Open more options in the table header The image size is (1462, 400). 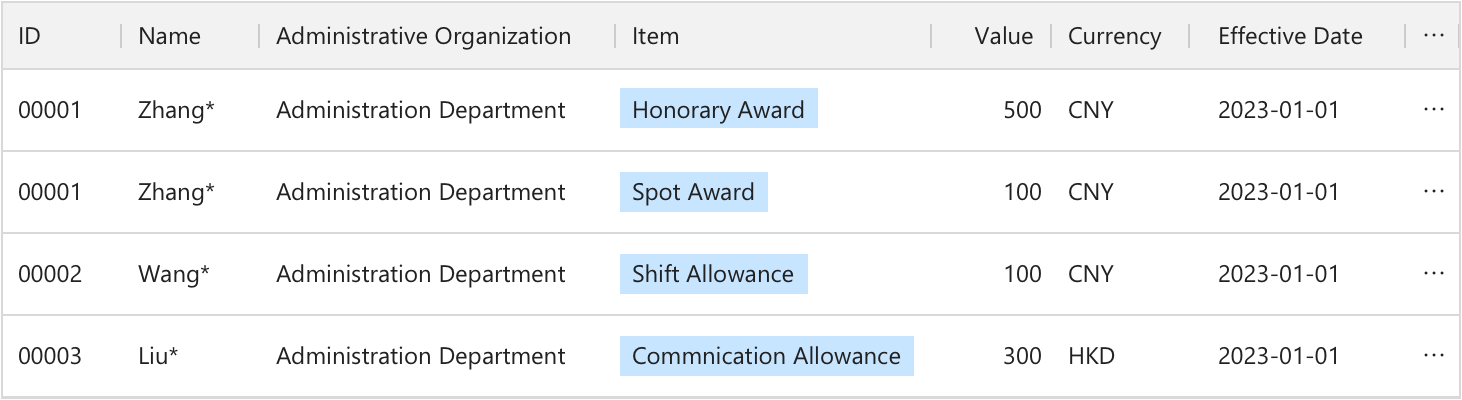coord(1433,36)
